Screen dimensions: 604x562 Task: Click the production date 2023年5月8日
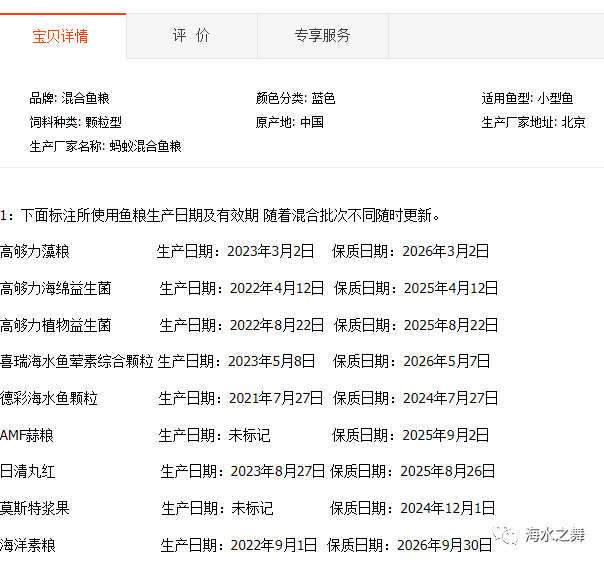(272, 361)
